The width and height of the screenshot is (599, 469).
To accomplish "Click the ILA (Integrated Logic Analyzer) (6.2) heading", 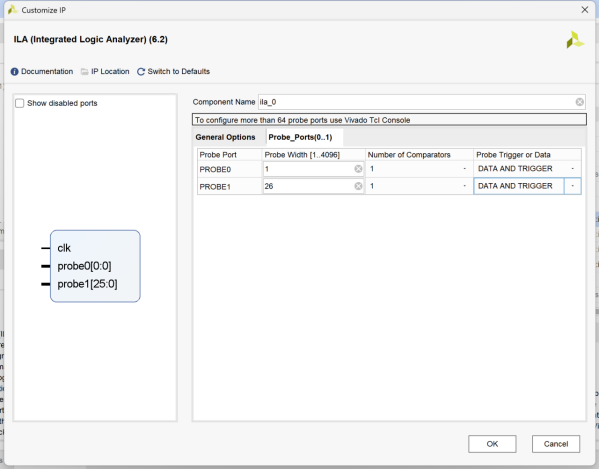I will coord(91,39).
